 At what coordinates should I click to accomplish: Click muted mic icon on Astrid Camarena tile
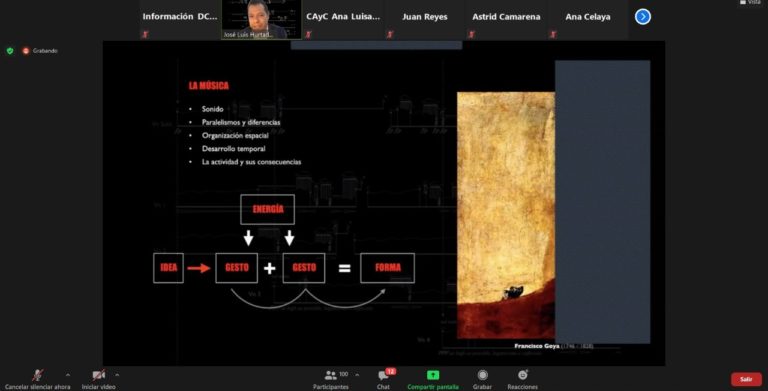(471, 34)
